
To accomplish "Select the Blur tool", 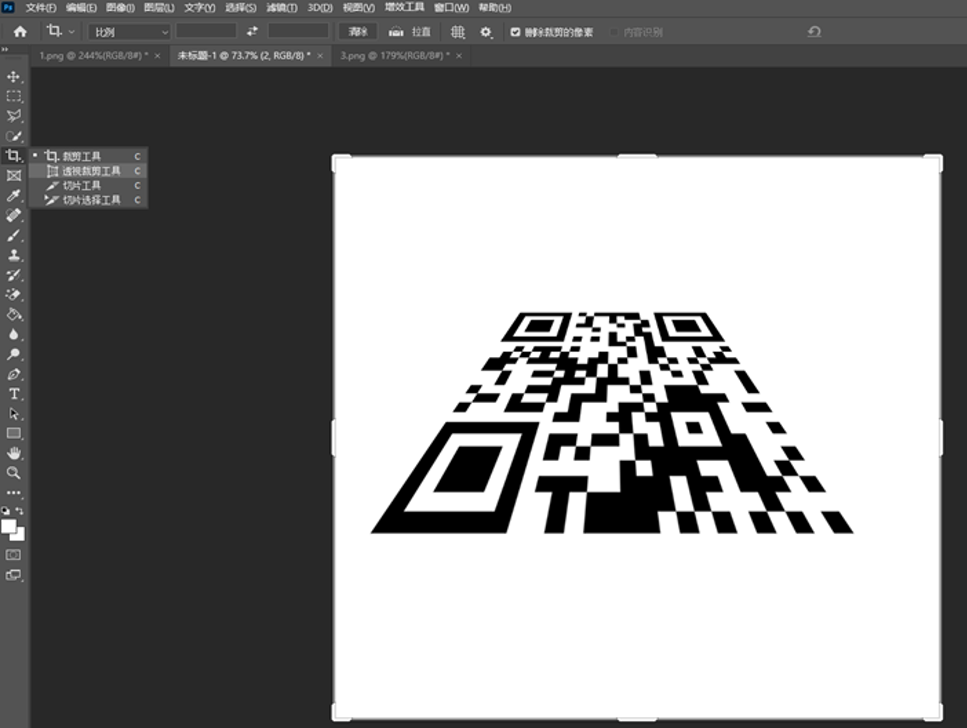I will [x=14, y=334].
